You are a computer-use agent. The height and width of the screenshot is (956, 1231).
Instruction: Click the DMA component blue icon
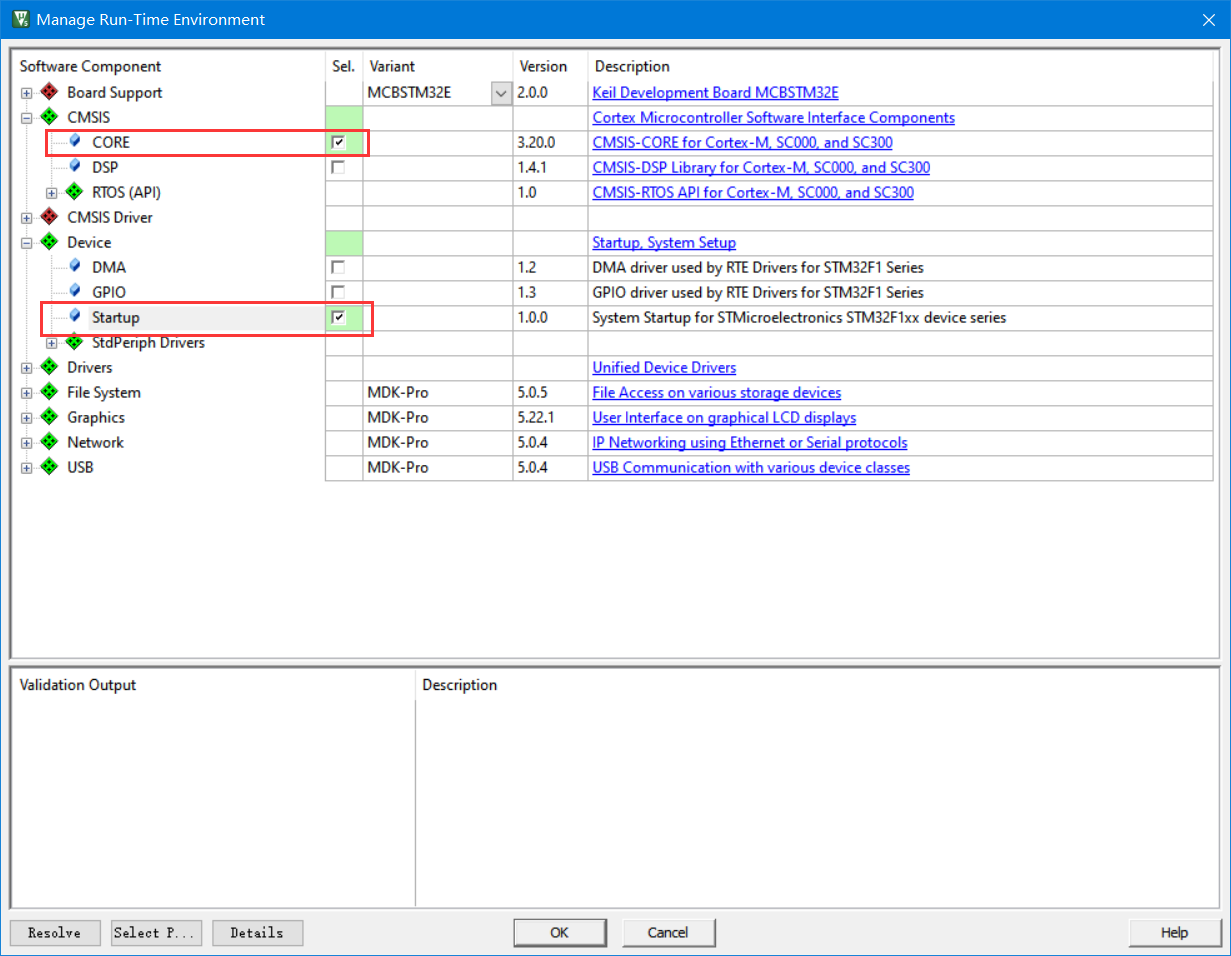coord(75,266)
